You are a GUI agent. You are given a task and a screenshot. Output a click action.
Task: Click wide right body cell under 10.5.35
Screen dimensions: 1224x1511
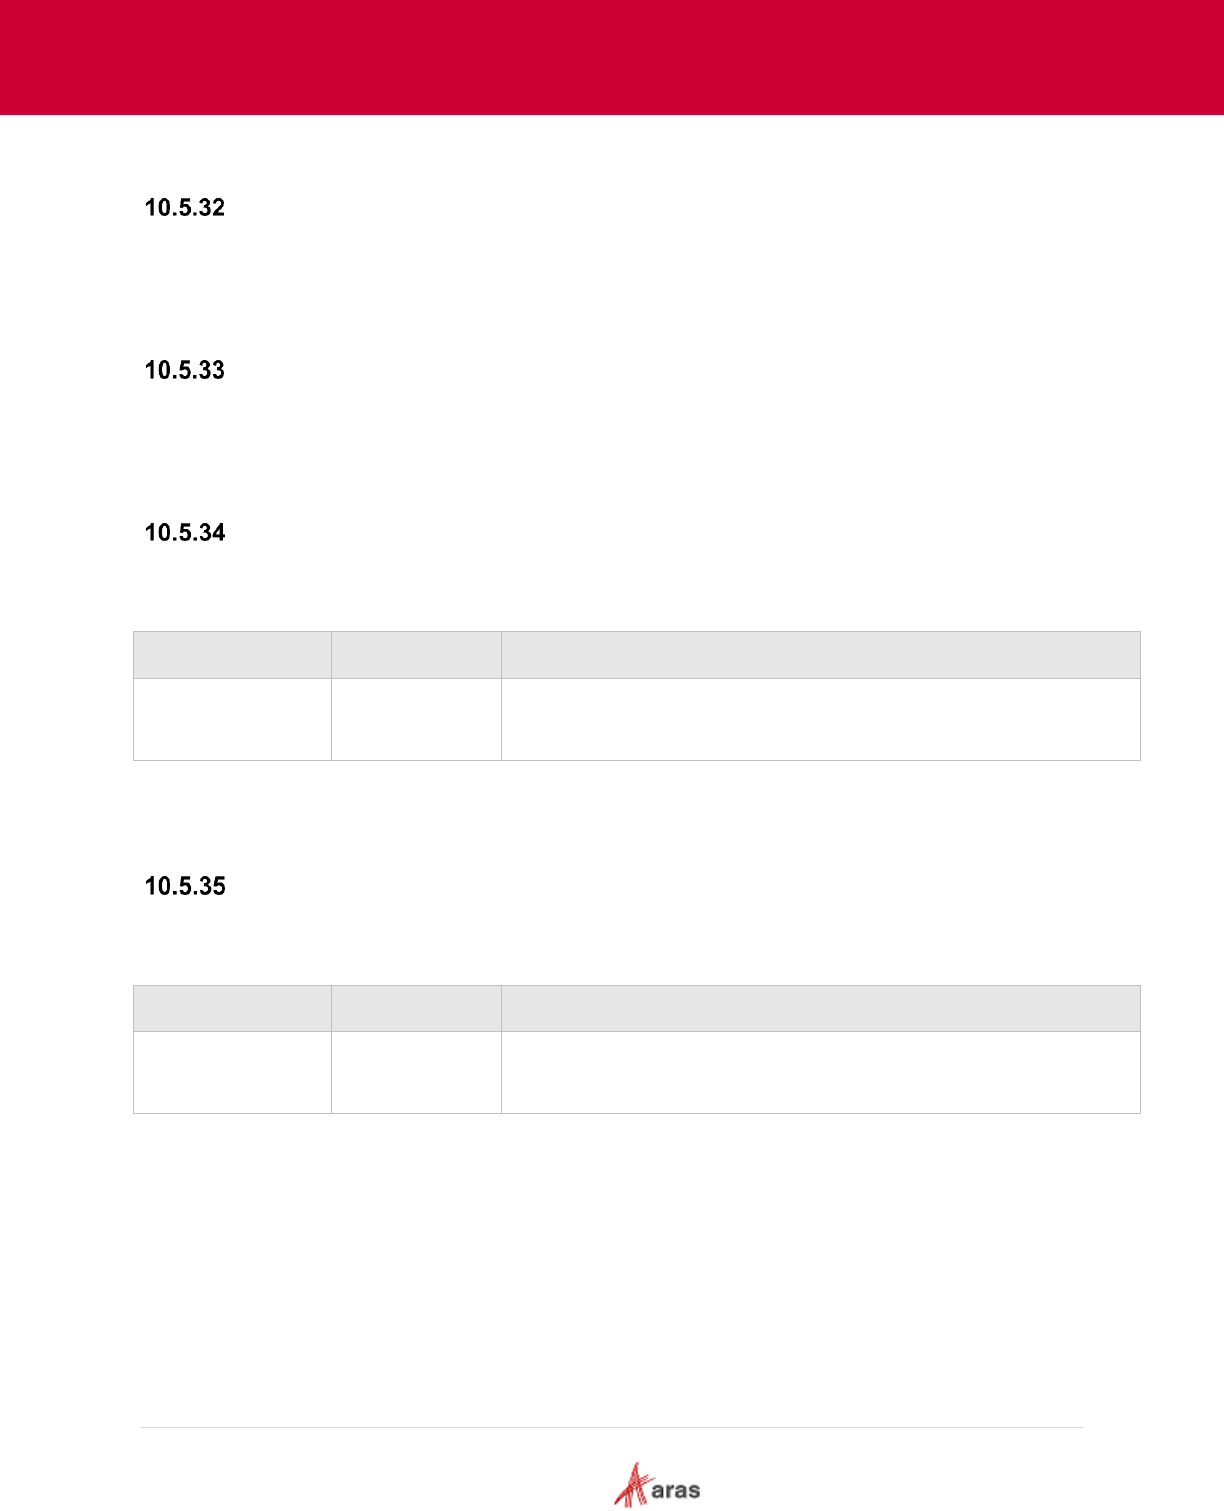pyautogui.click(x=820, y=1073)
